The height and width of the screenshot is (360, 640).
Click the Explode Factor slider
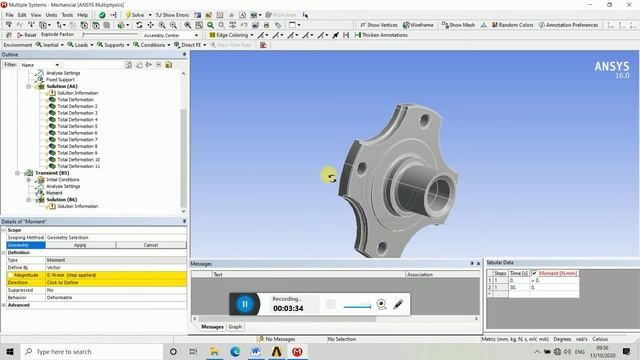[x=110, y=35]
